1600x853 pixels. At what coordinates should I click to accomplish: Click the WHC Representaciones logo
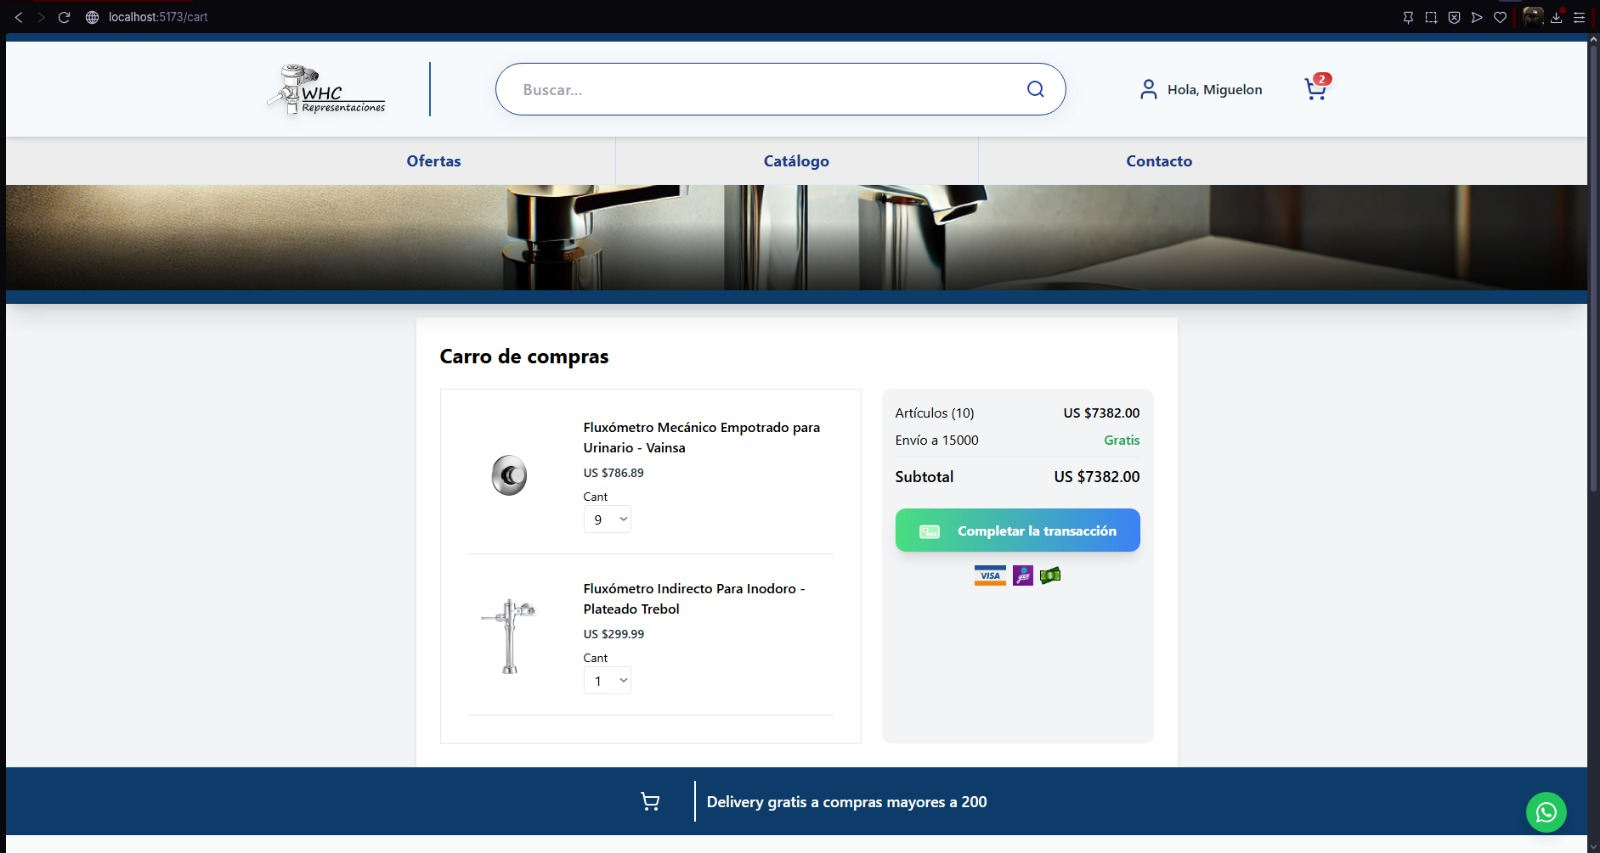click(327, 90)
